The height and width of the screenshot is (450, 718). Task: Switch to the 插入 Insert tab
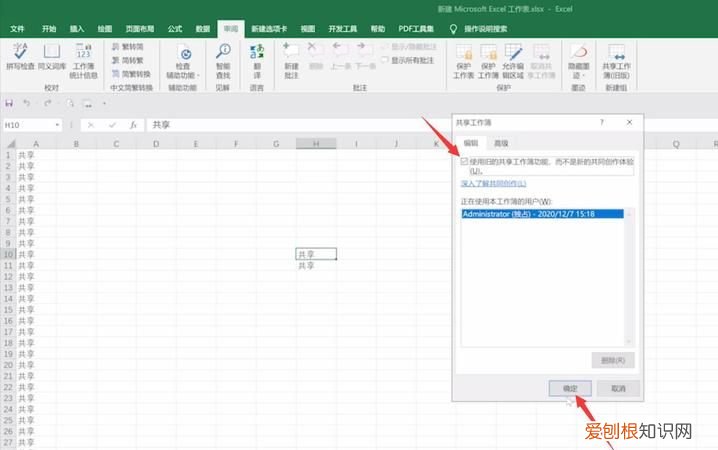(x=77, y=29)
